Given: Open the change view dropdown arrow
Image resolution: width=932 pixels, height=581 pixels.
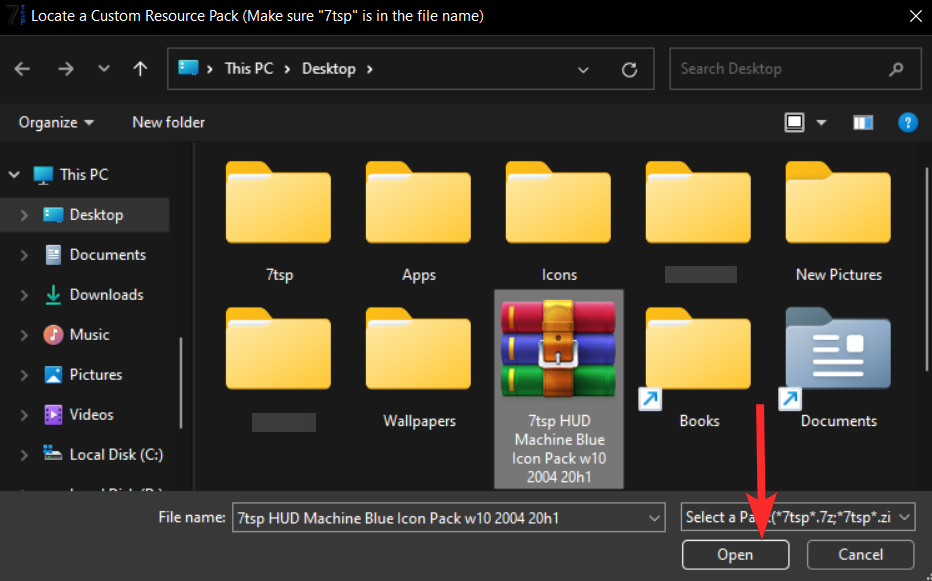Looking at the screenshot, I should coord(822,122).
